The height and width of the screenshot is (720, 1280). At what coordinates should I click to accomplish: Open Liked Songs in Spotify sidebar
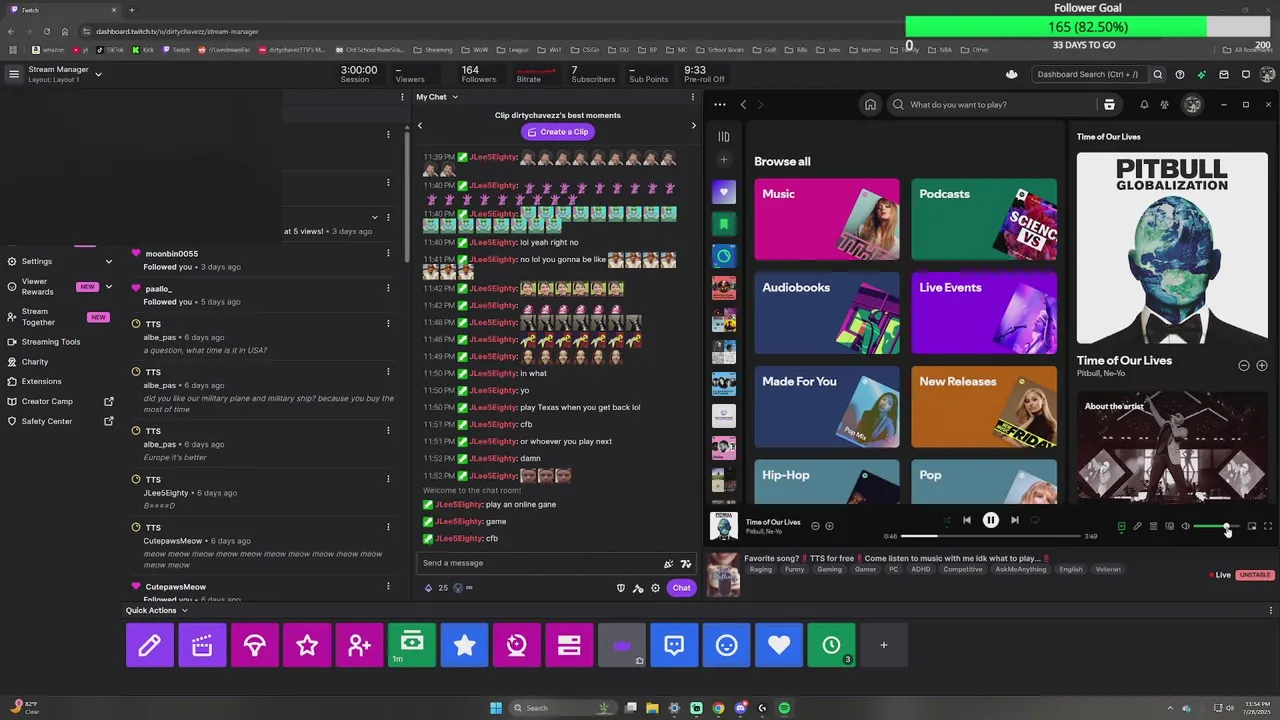(724, 192)
